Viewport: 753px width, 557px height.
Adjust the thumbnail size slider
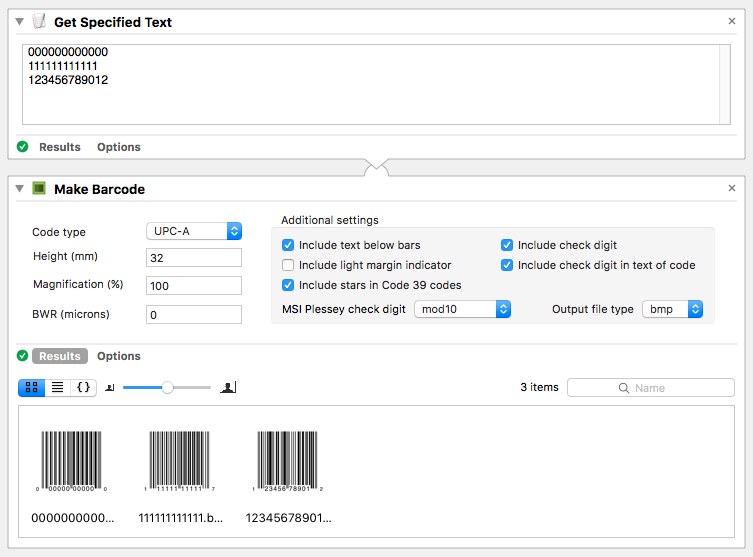pyautogui.click(x=167, y=387)
